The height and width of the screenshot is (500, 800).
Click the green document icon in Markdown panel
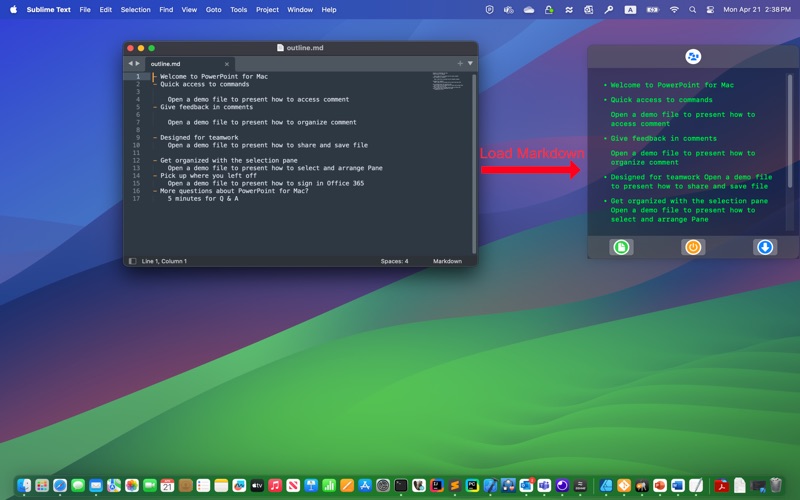tap(621, 247)
